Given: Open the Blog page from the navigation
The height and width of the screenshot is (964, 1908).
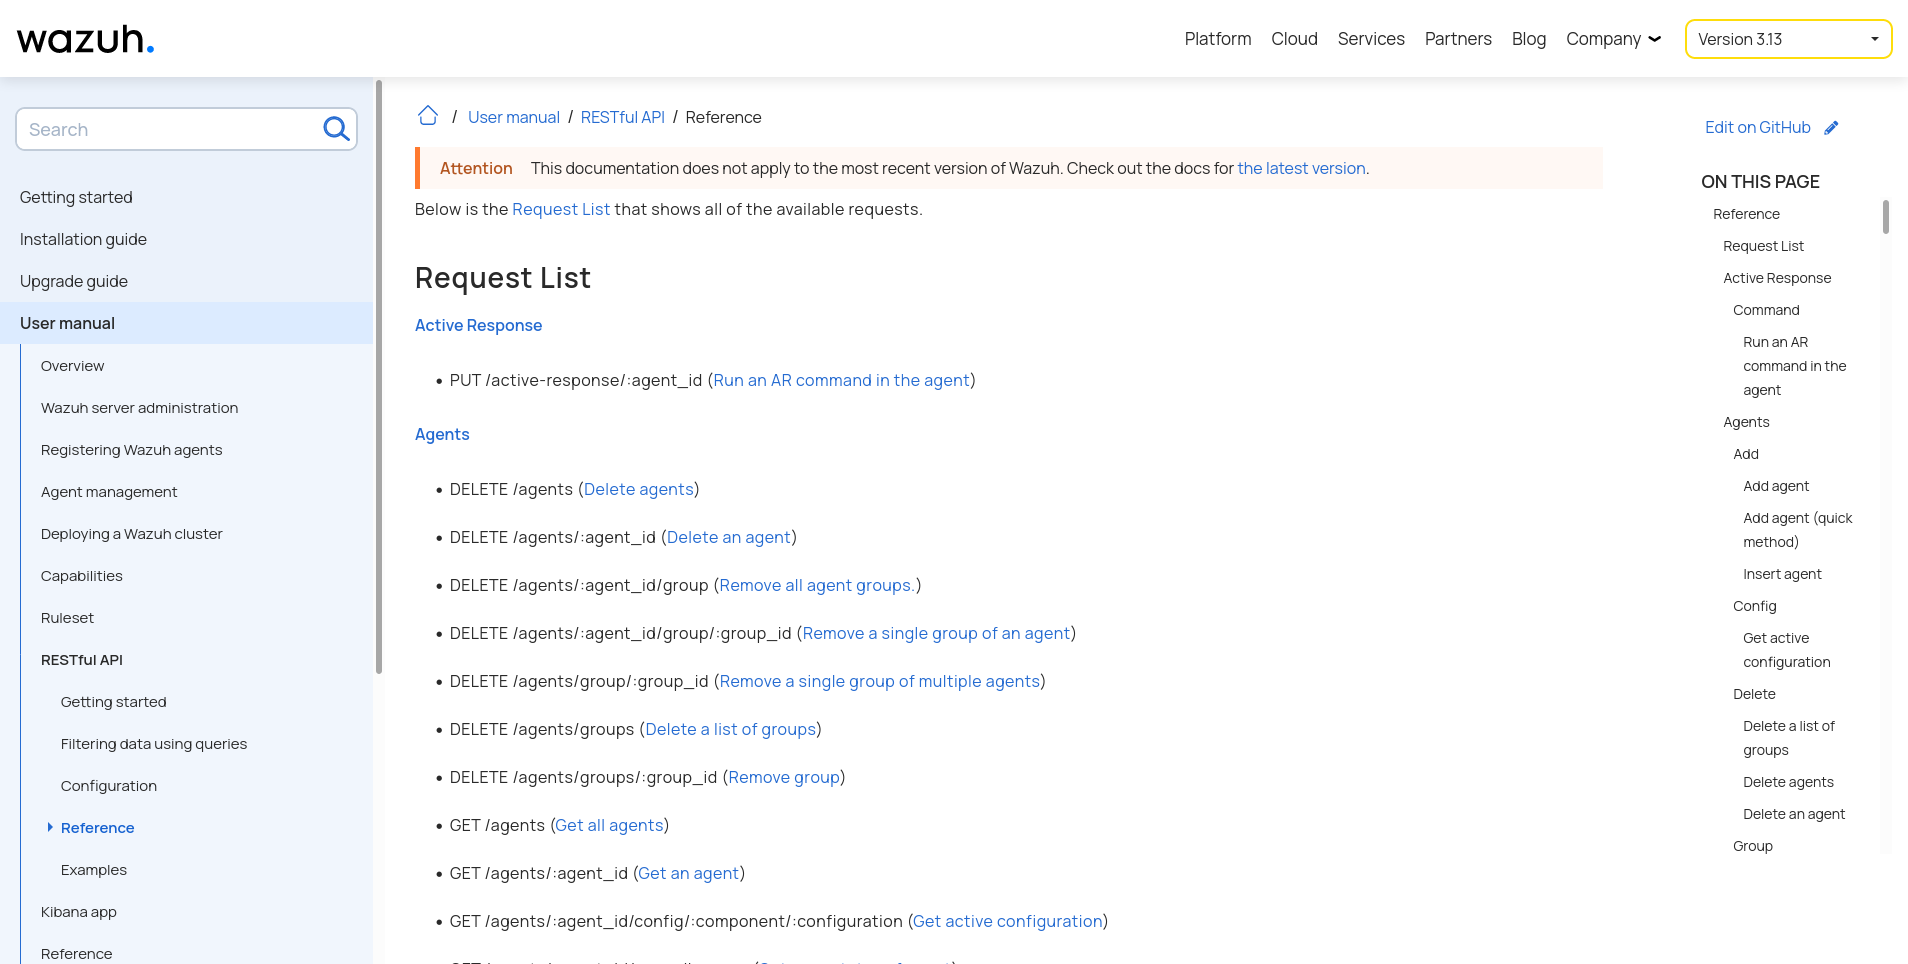Looking at the screenshot, I should [1528, 39].
